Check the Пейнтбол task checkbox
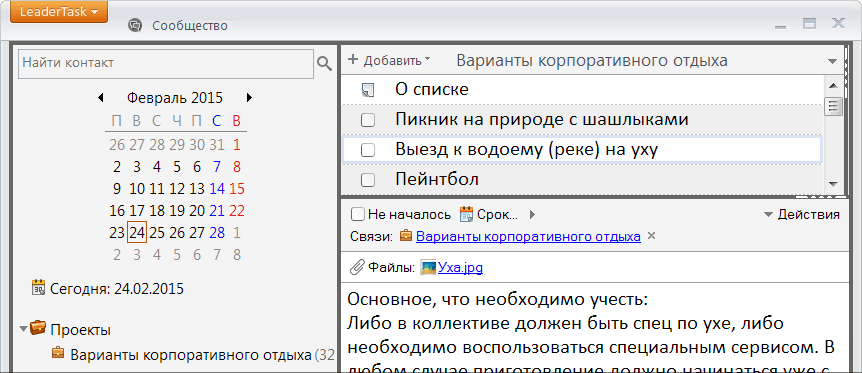862x373 pixels. click(368, 179)
